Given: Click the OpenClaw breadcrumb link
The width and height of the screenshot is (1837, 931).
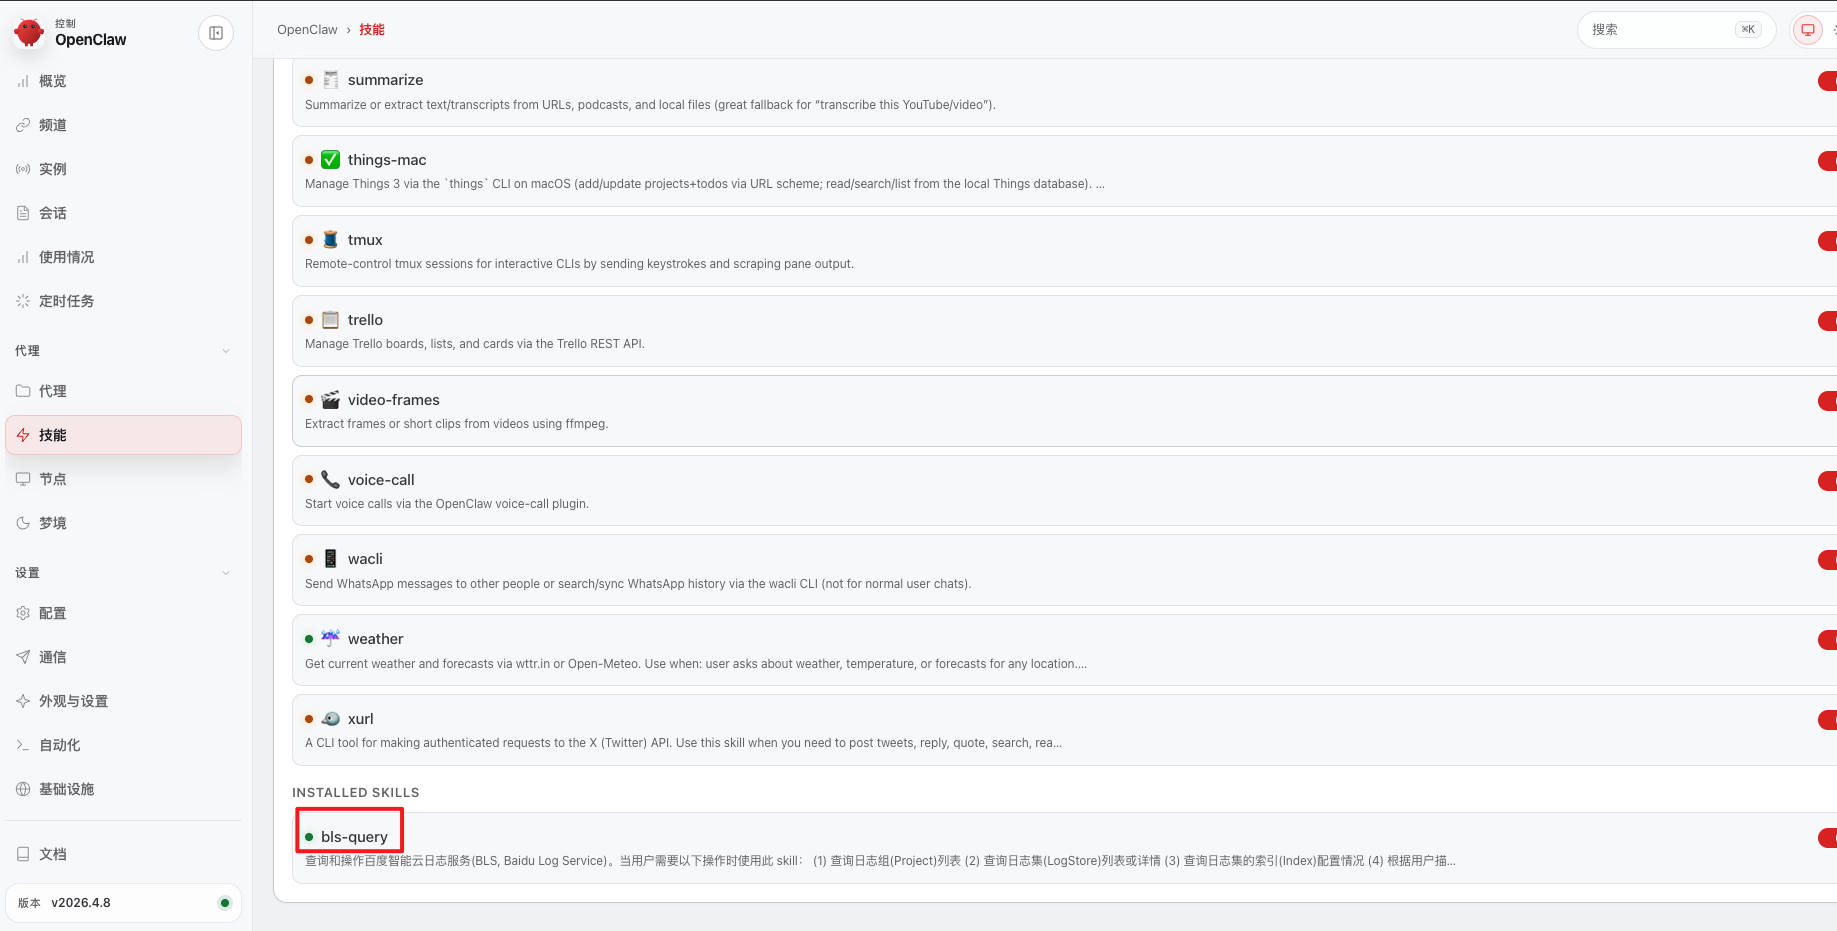Looking at the screenshot, I should (x=307, y=30).
